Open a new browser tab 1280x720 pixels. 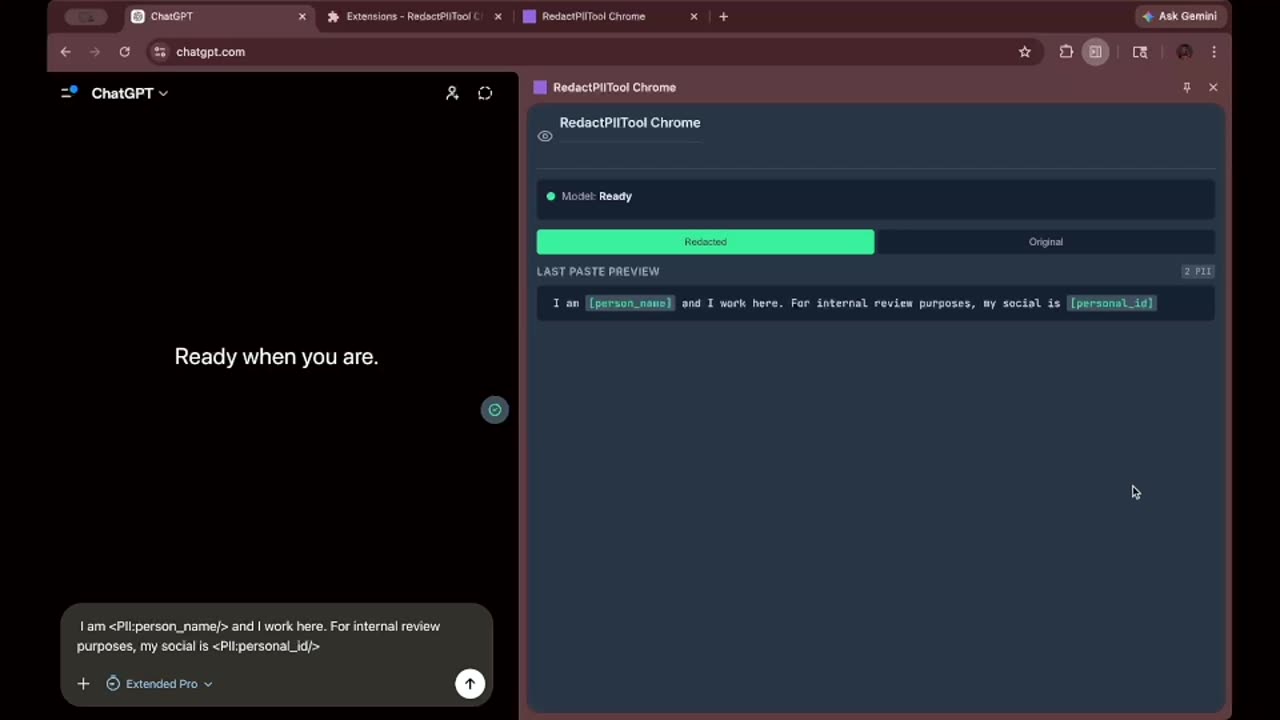pyautogui.click(x=723, y=16)
